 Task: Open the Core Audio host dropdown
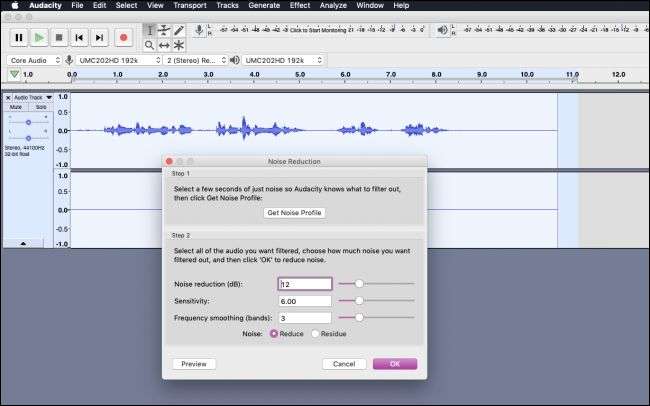(32, 60)
